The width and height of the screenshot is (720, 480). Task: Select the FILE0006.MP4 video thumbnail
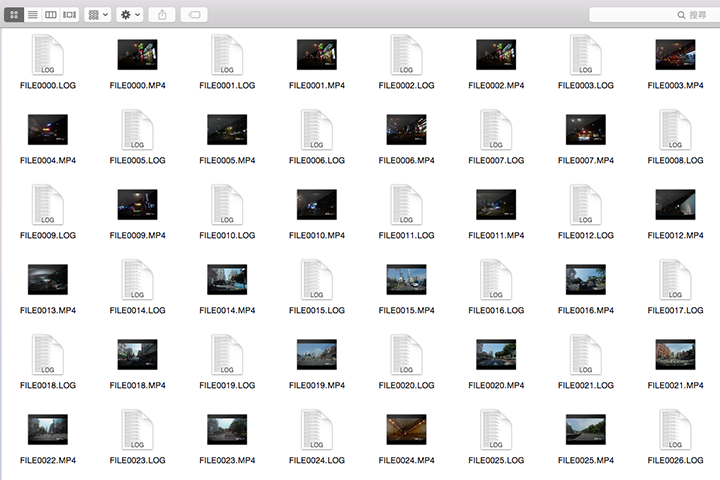click(x=406, y=130)
